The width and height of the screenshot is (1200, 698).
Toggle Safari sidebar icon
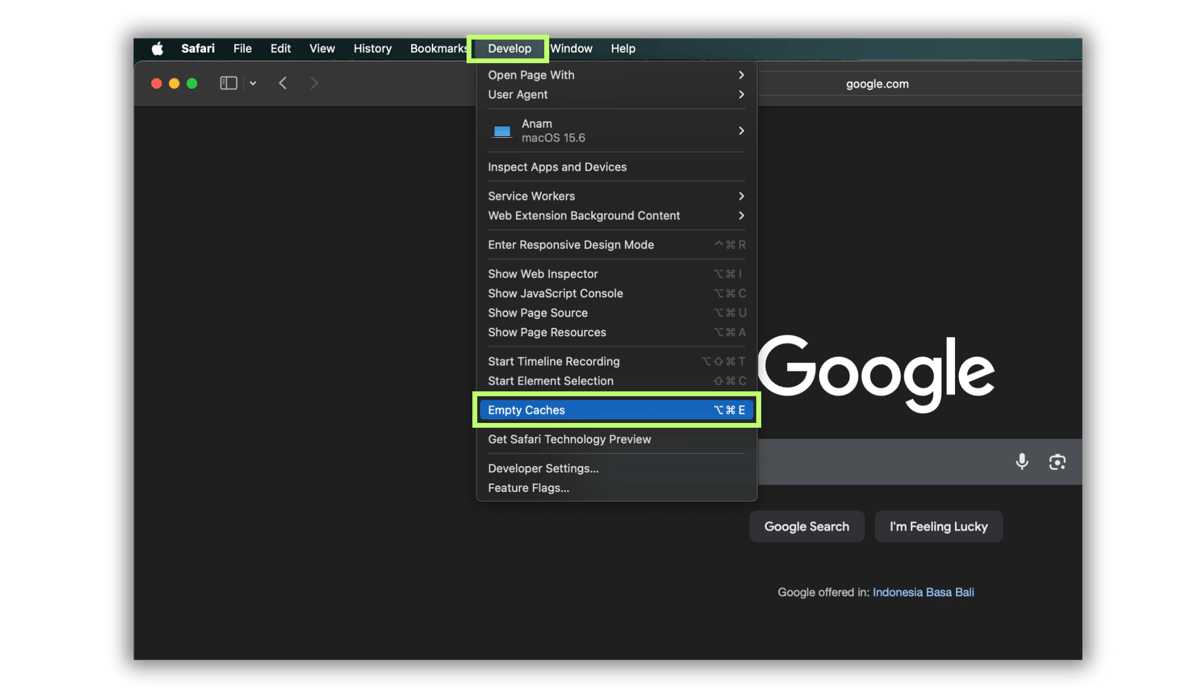(x=228, y=83)
